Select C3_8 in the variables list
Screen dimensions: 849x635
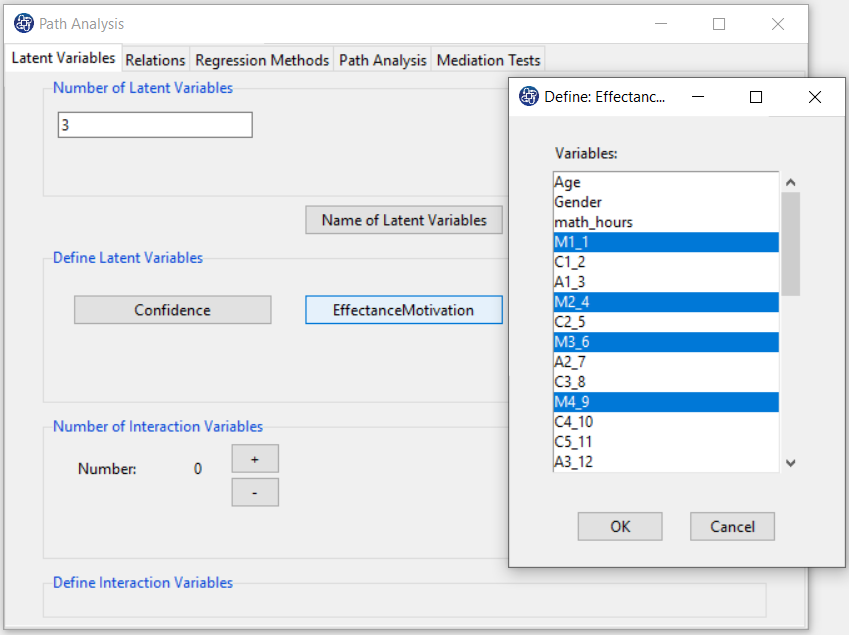pos(666,383)
